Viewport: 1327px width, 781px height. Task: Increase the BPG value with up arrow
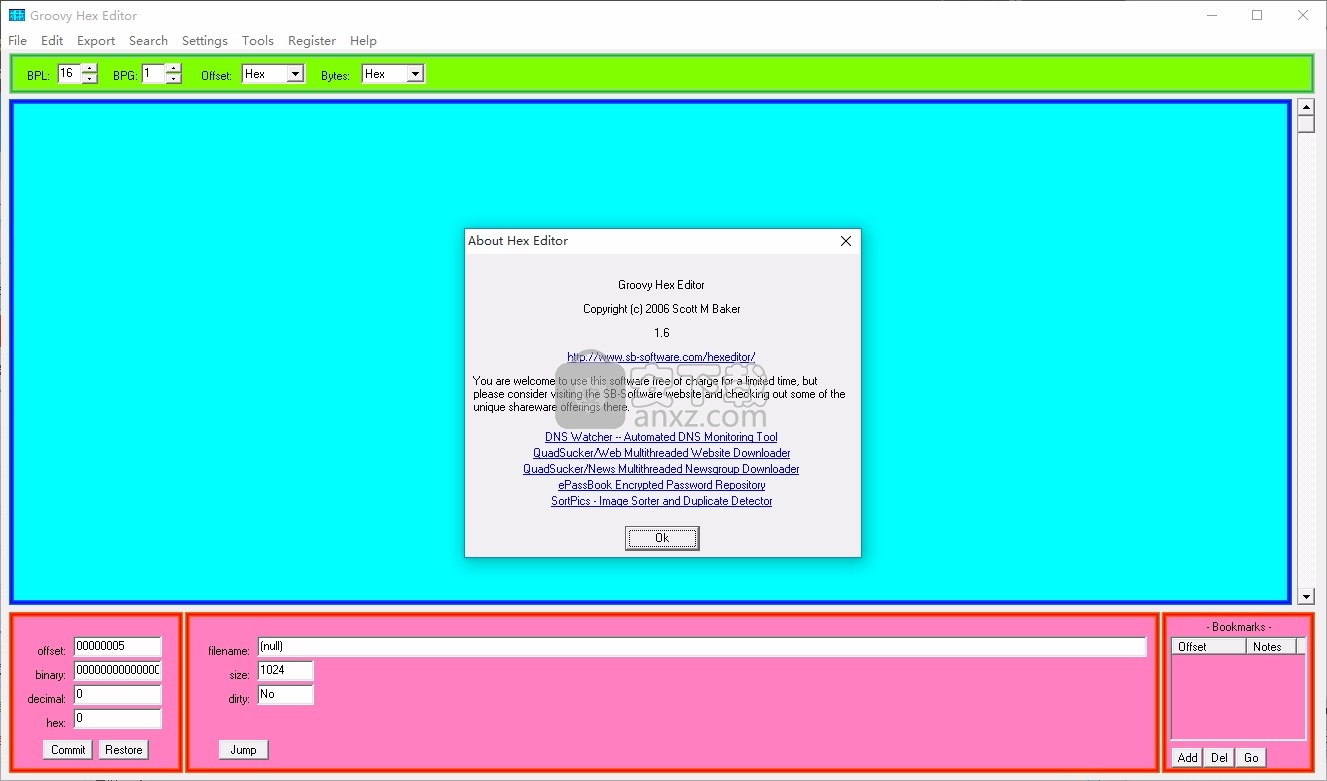pos(174,68)
